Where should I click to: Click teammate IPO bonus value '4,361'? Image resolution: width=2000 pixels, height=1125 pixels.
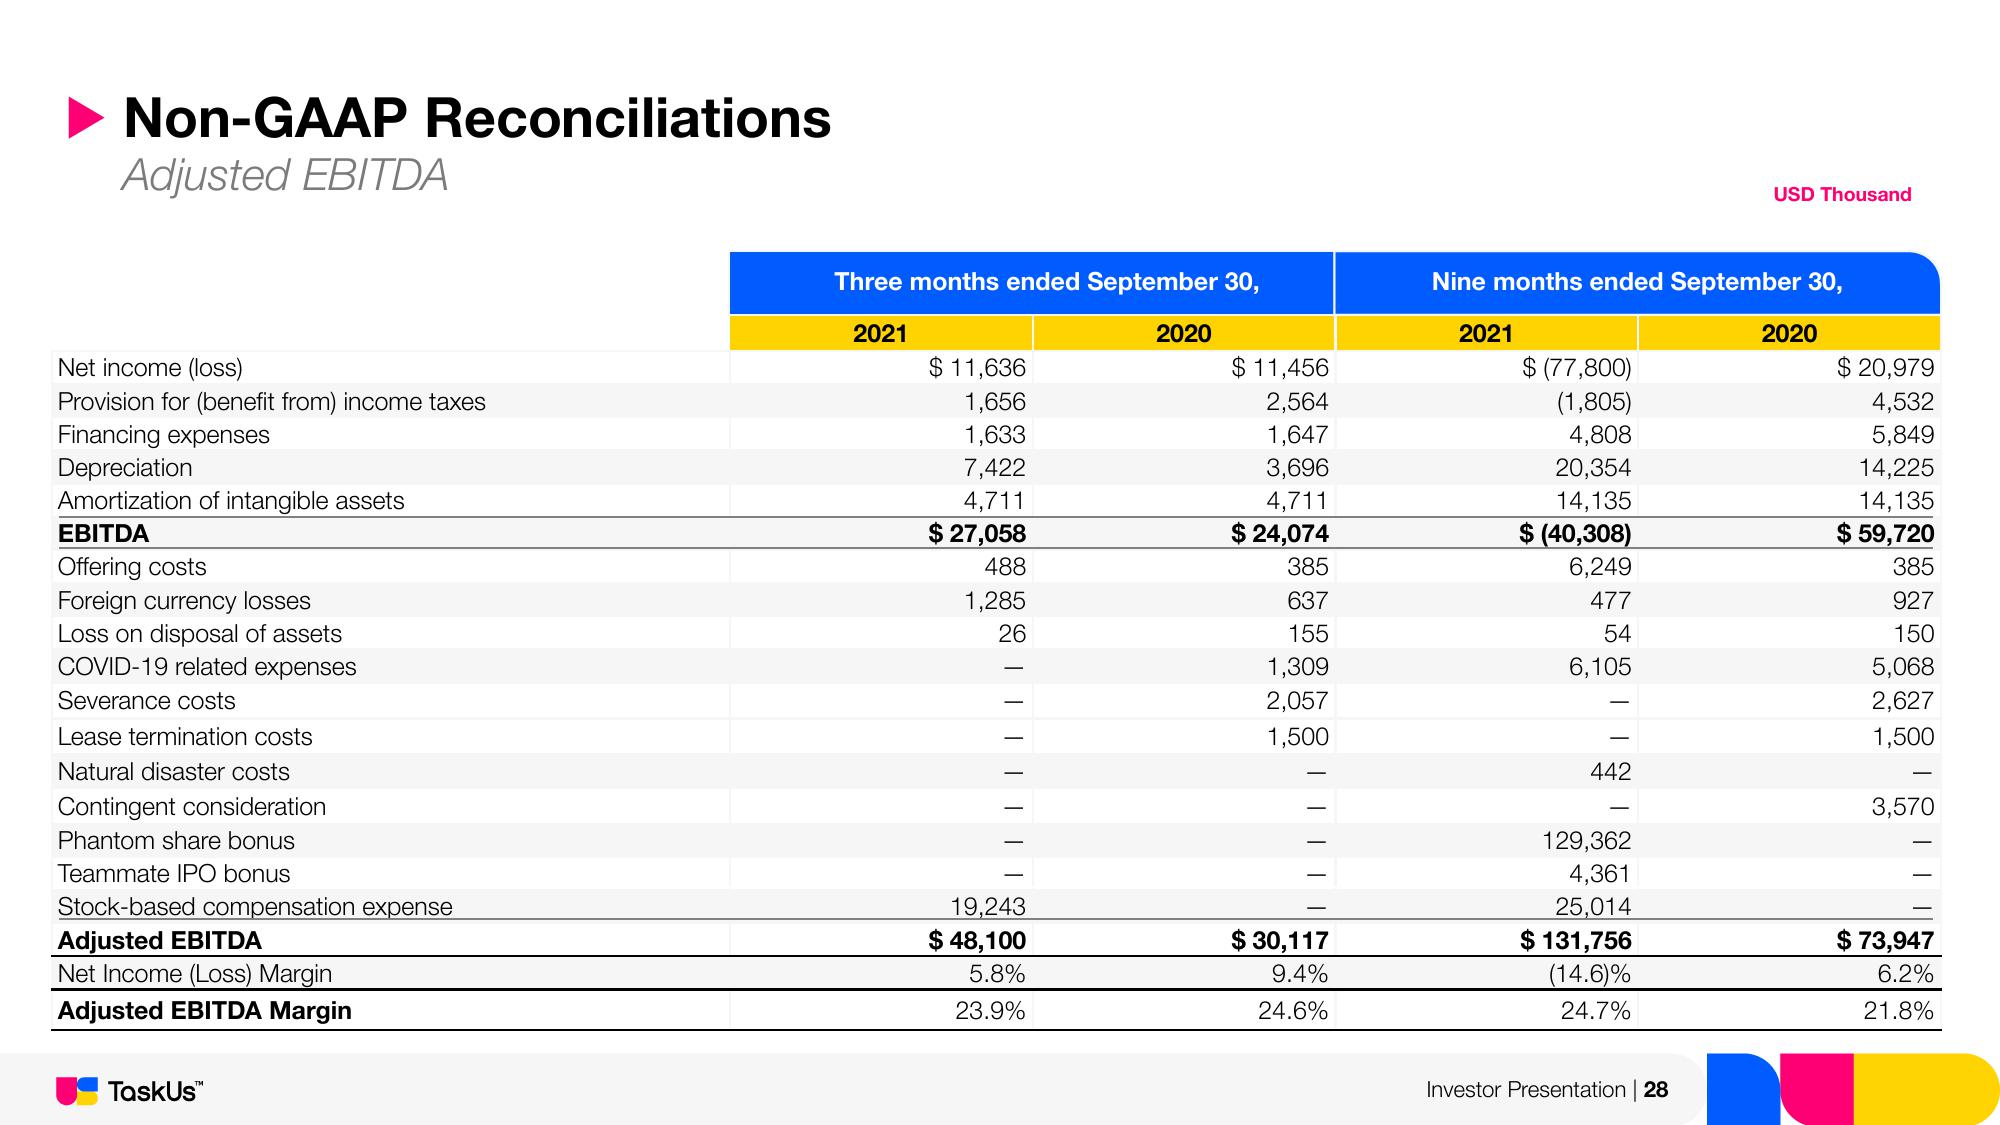point(1600,874)
